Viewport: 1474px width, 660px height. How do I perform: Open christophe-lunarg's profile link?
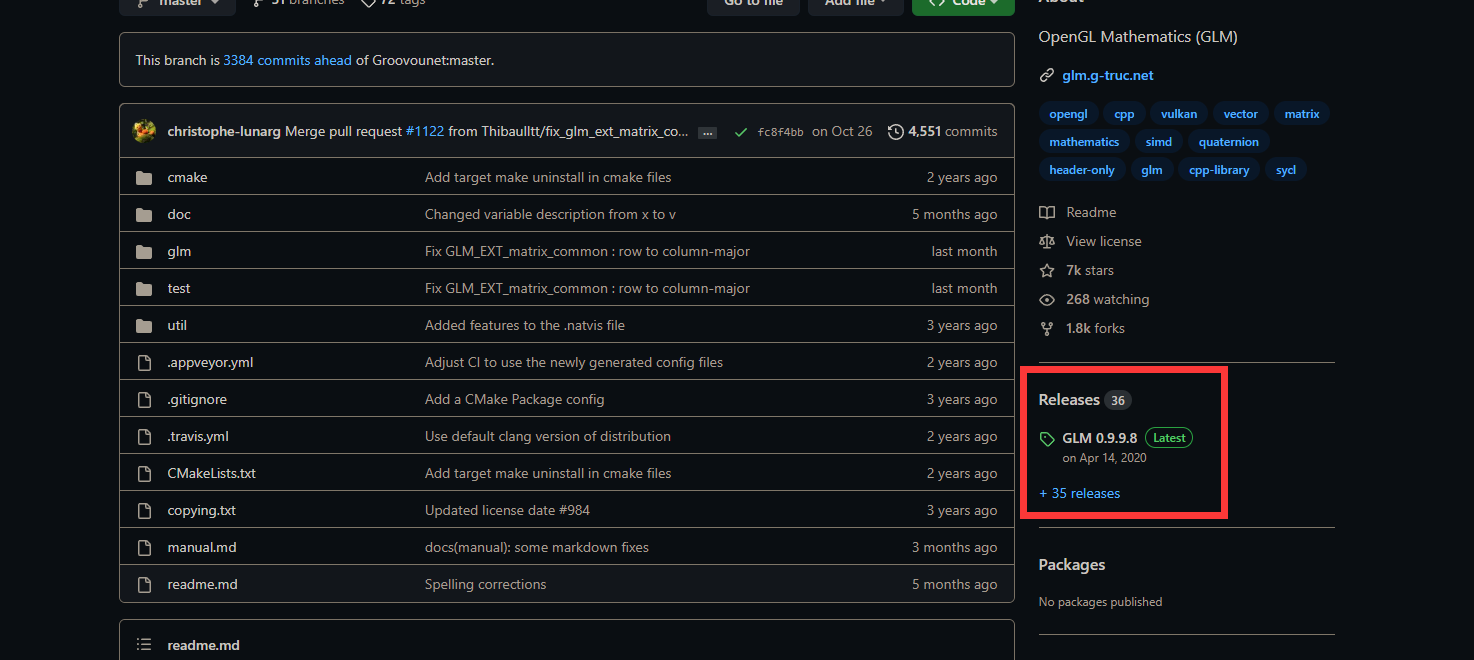click(224, 131)
